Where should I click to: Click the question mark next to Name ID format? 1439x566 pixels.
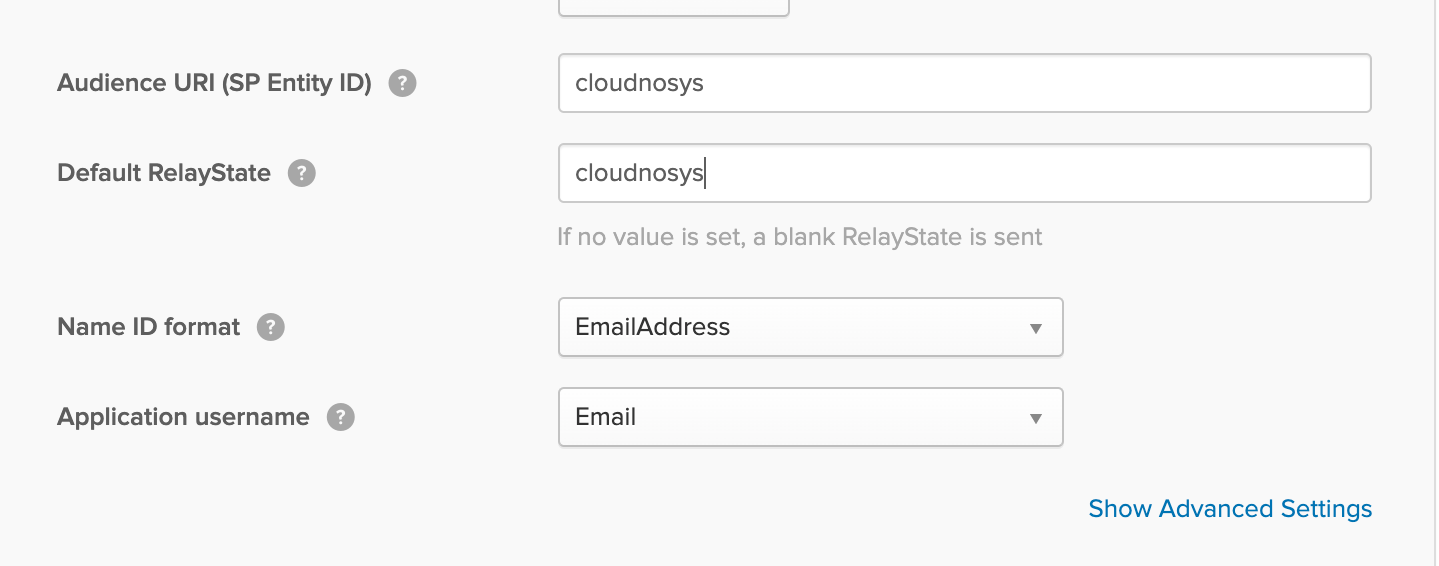point(271,327)
